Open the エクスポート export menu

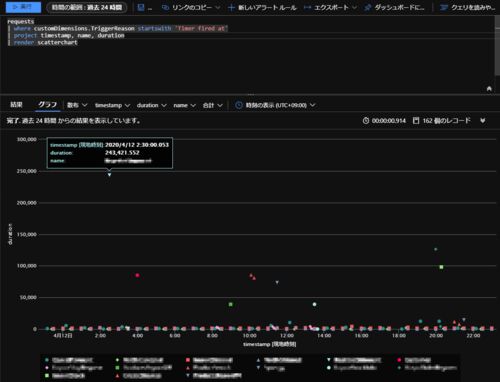[x=330, y=7]
